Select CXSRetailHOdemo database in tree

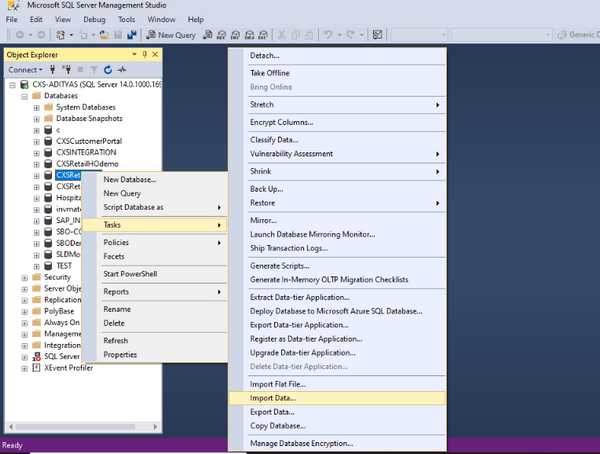[x=87, y=164]
